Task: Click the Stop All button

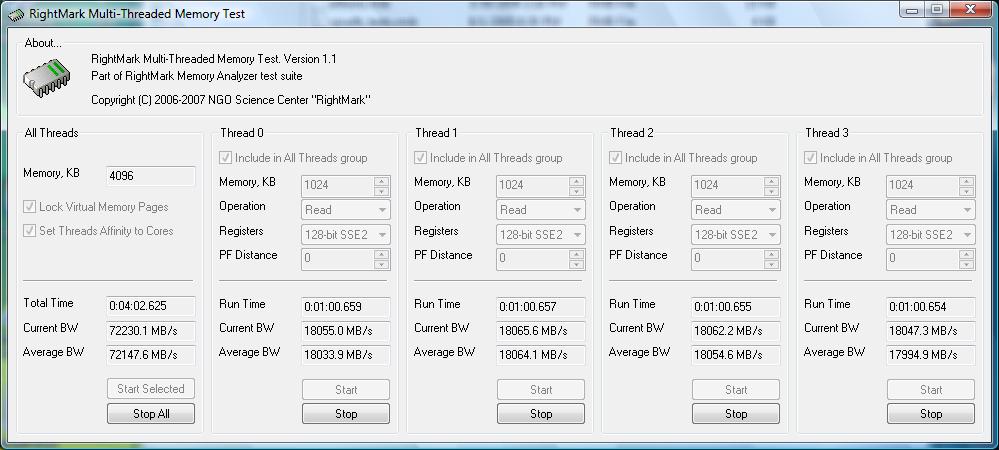Action: tap(151, 414)
